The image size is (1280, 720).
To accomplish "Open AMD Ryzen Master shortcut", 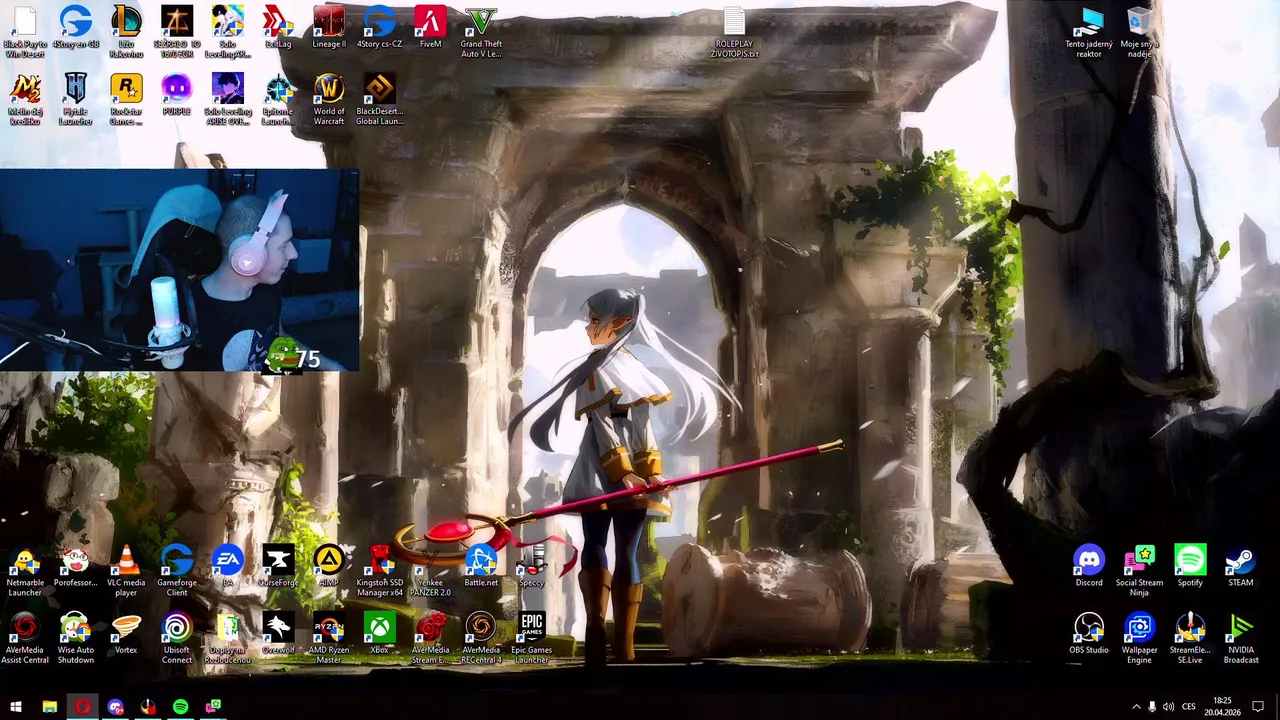I will [x=329, y=638].
